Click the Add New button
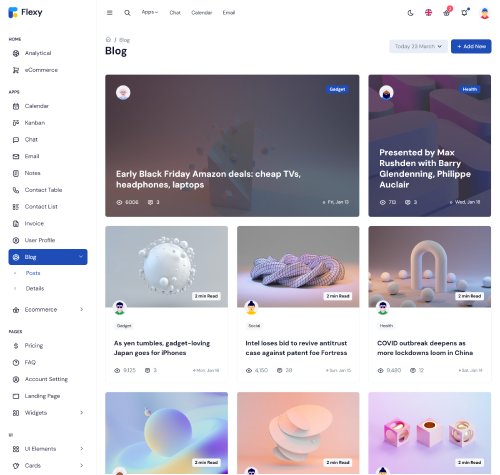 (471, 46)
